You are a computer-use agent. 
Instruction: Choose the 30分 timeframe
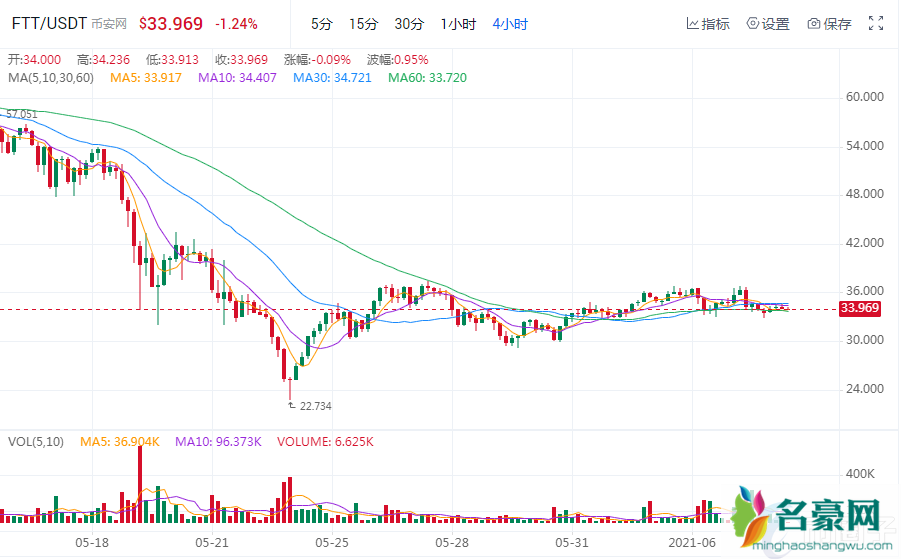click(408, 24)
